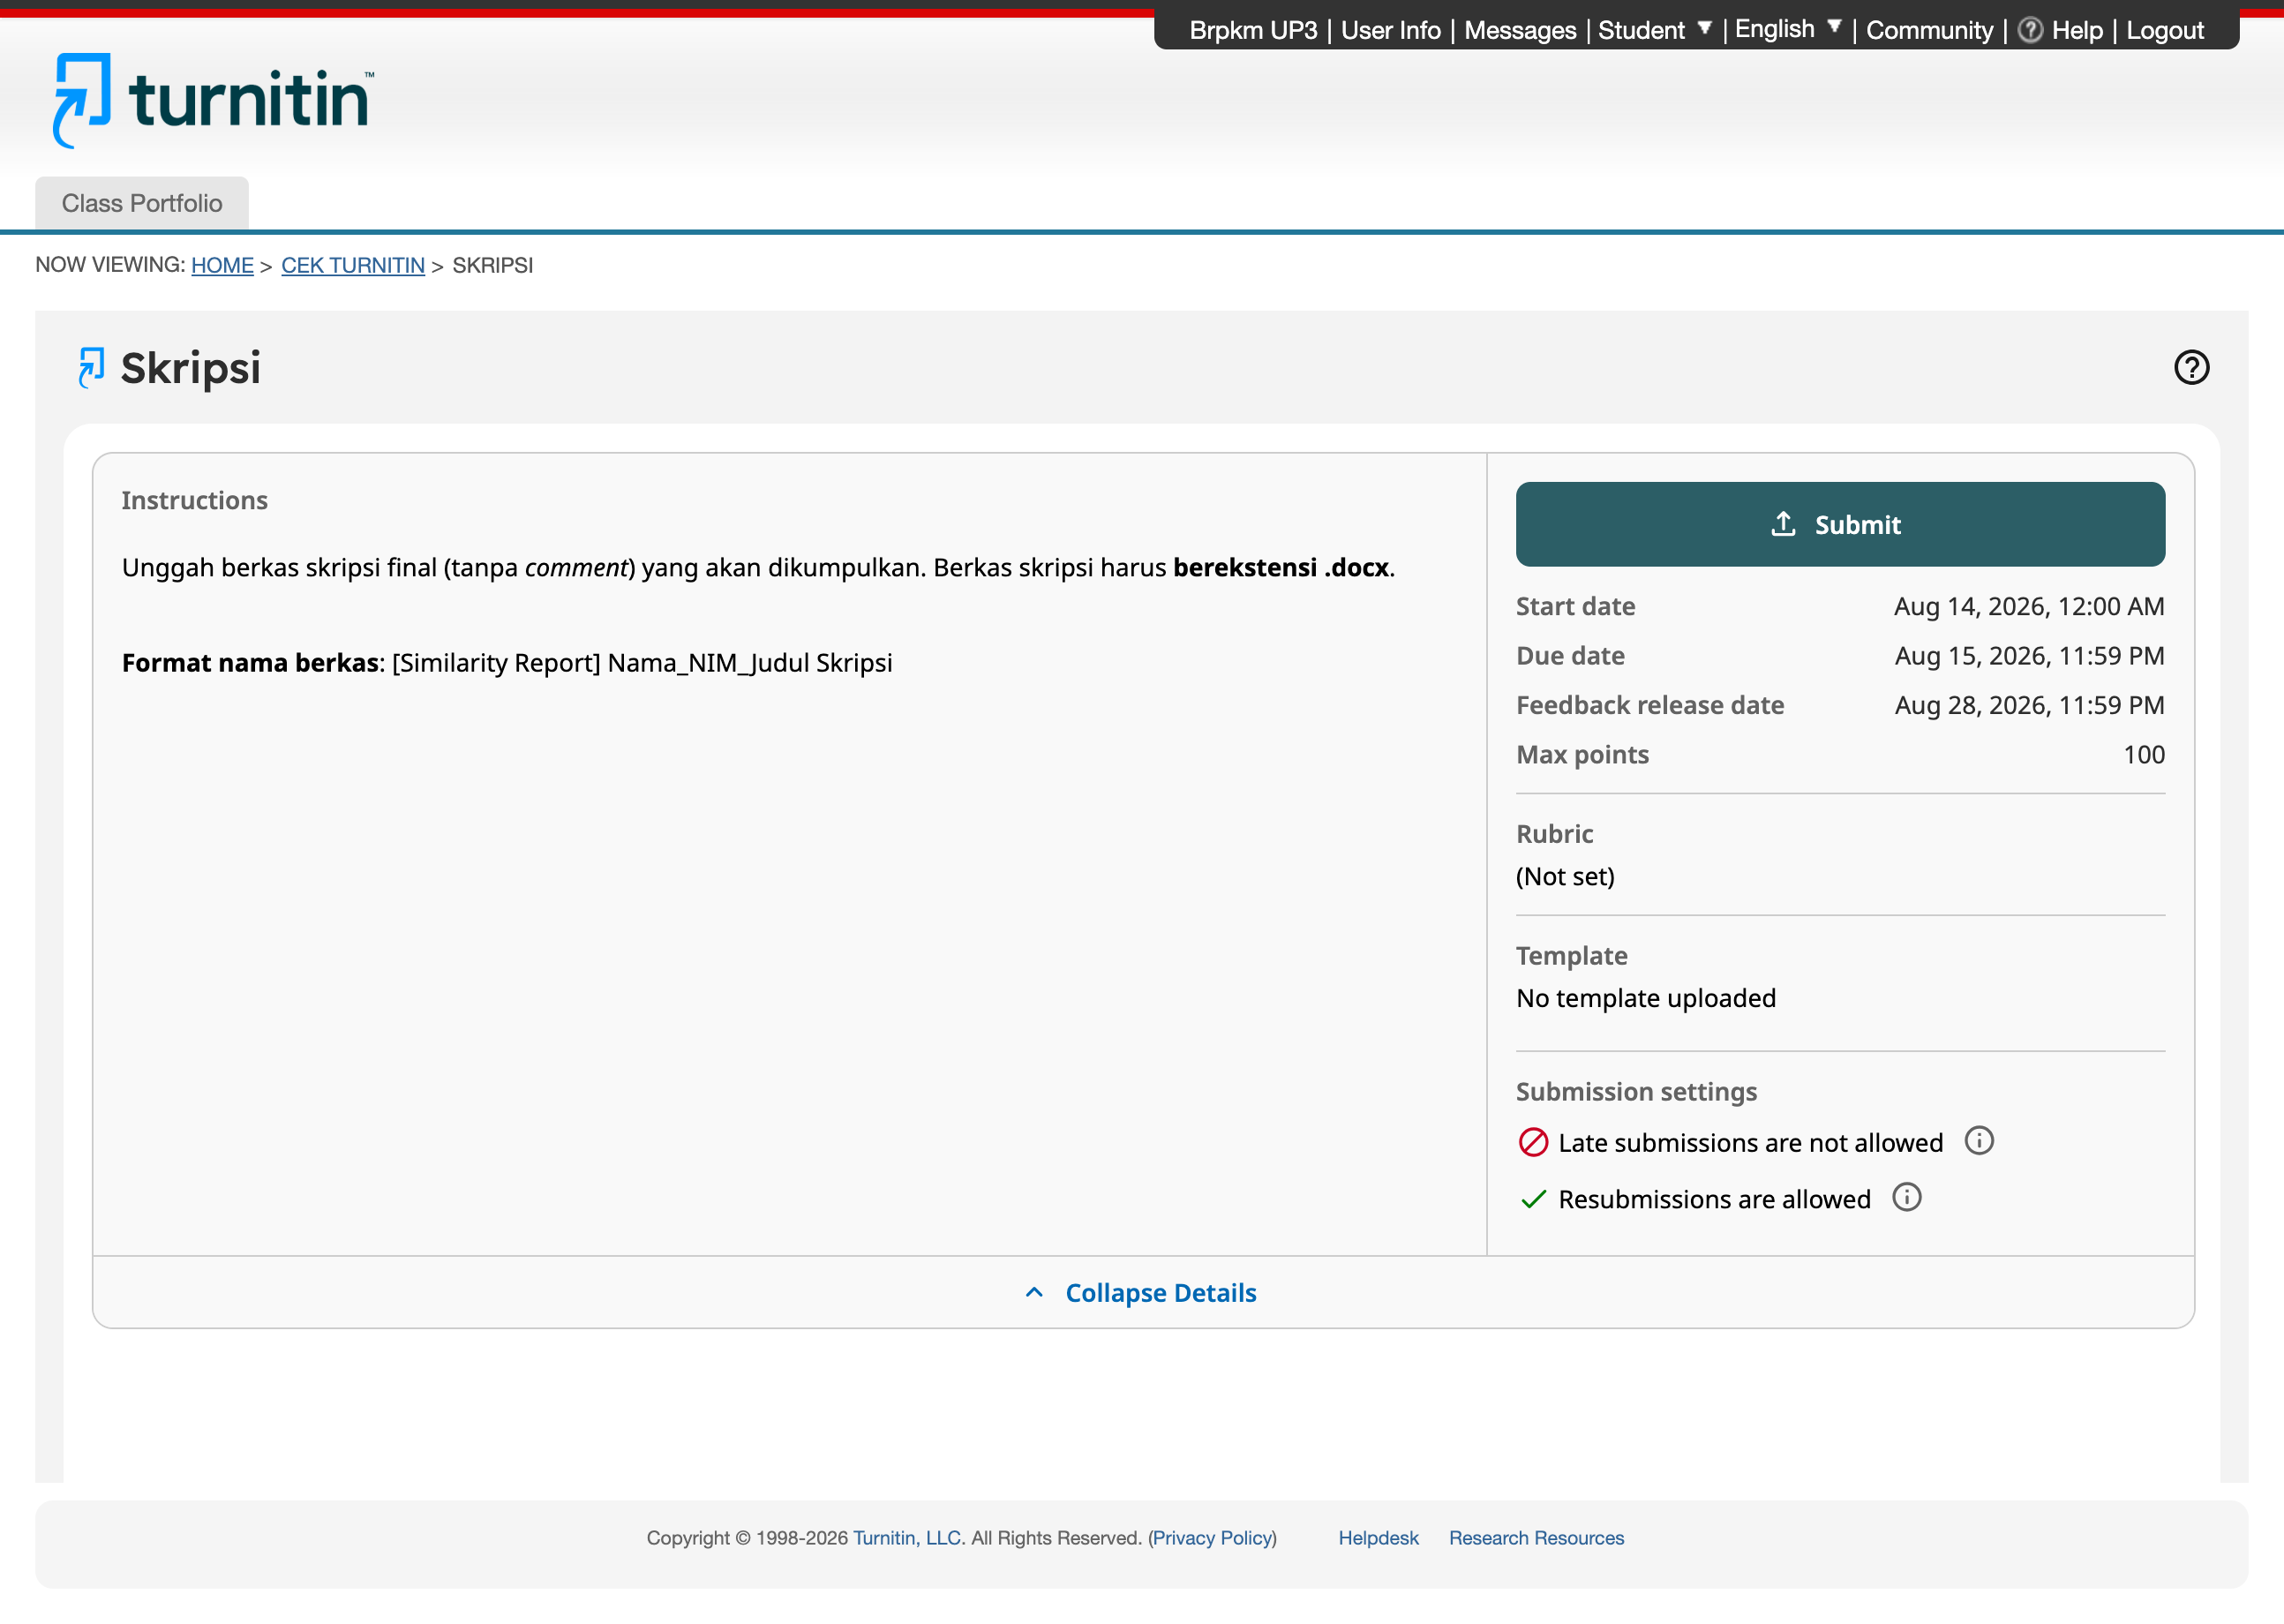The height and width of the screenshot is (1624, 2284).
Task: Click the SKRIPSI breadcrumb text
Action: (493, 265)
